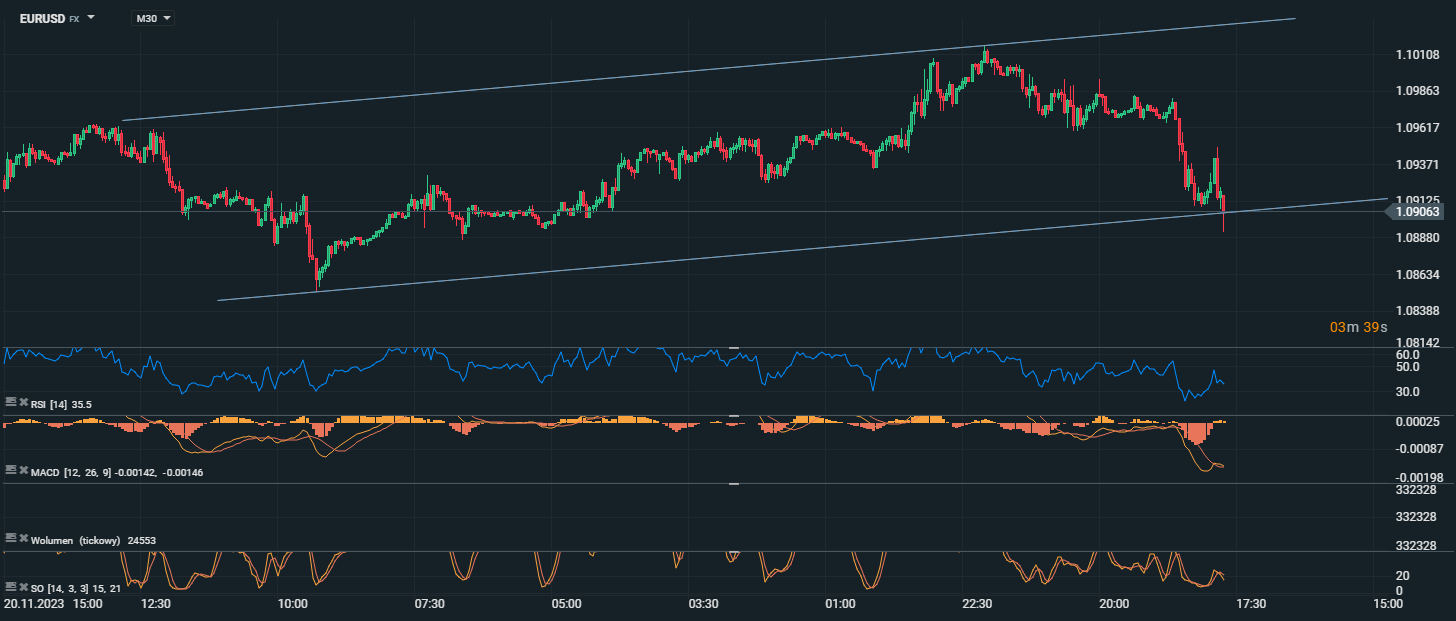
Task: Click RSI scale value 30.0
Action: tap(1408, 391)
